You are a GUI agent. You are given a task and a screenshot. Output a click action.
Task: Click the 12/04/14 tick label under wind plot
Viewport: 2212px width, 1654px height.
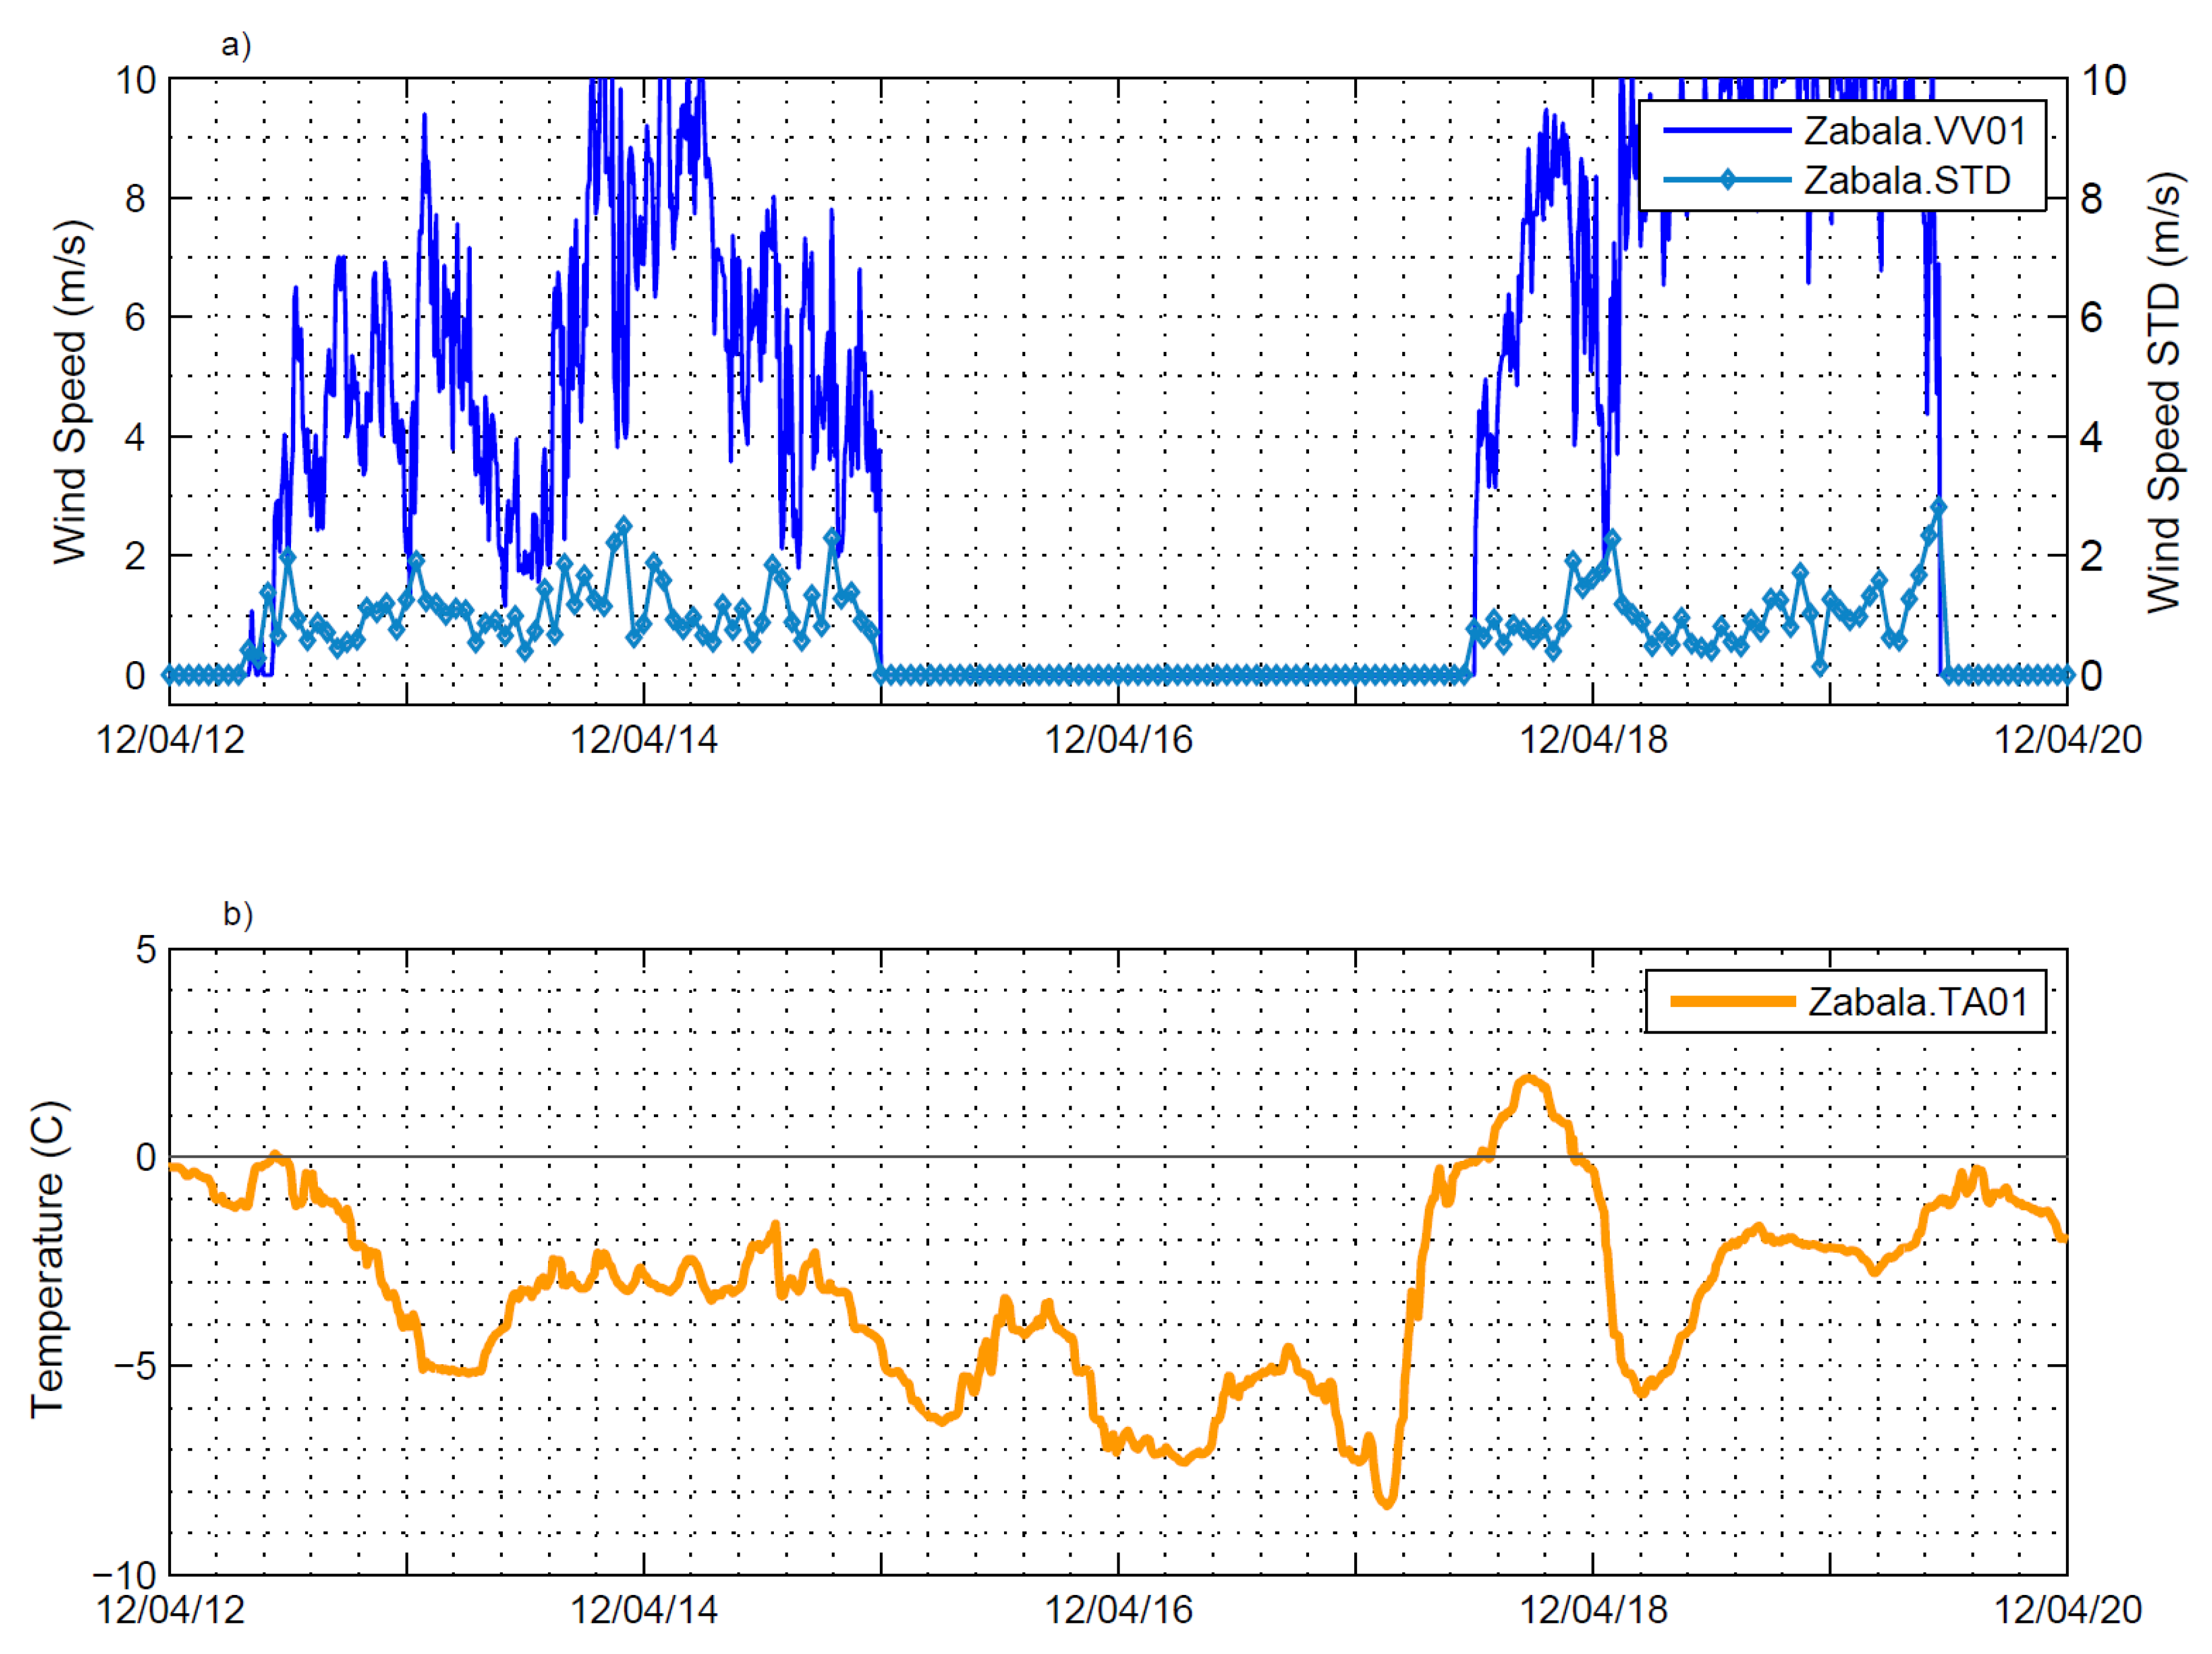[644, 740]
